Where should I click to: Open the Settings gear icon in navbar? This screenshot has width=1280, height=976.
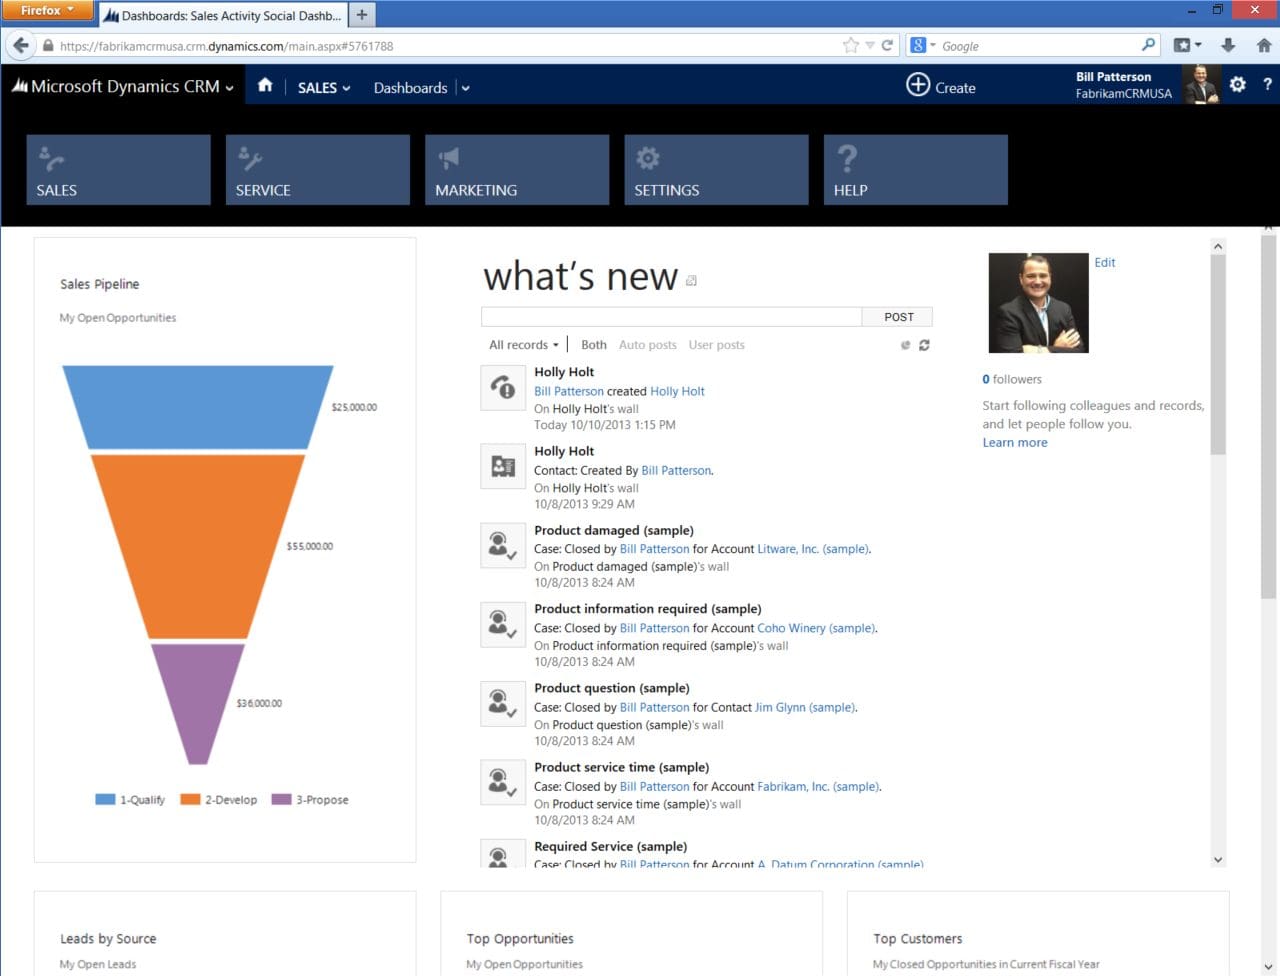pos(1237,86)
